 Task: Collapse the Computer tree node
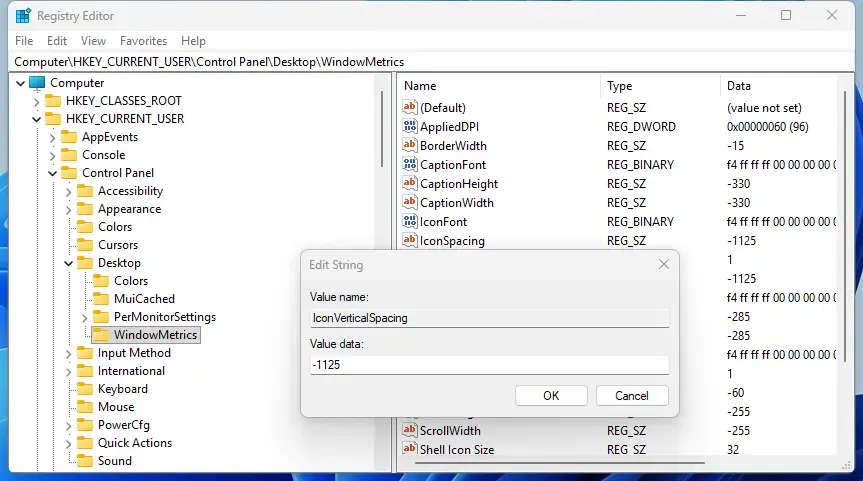coord(20,83)
